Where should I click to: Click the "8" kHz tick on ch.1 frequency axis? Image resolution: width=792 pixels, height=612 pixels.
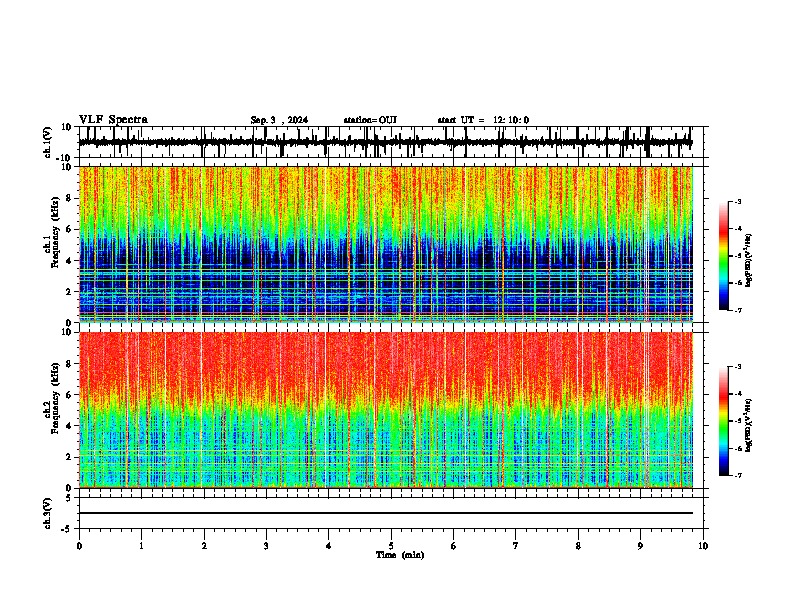(x=69, y=198)
